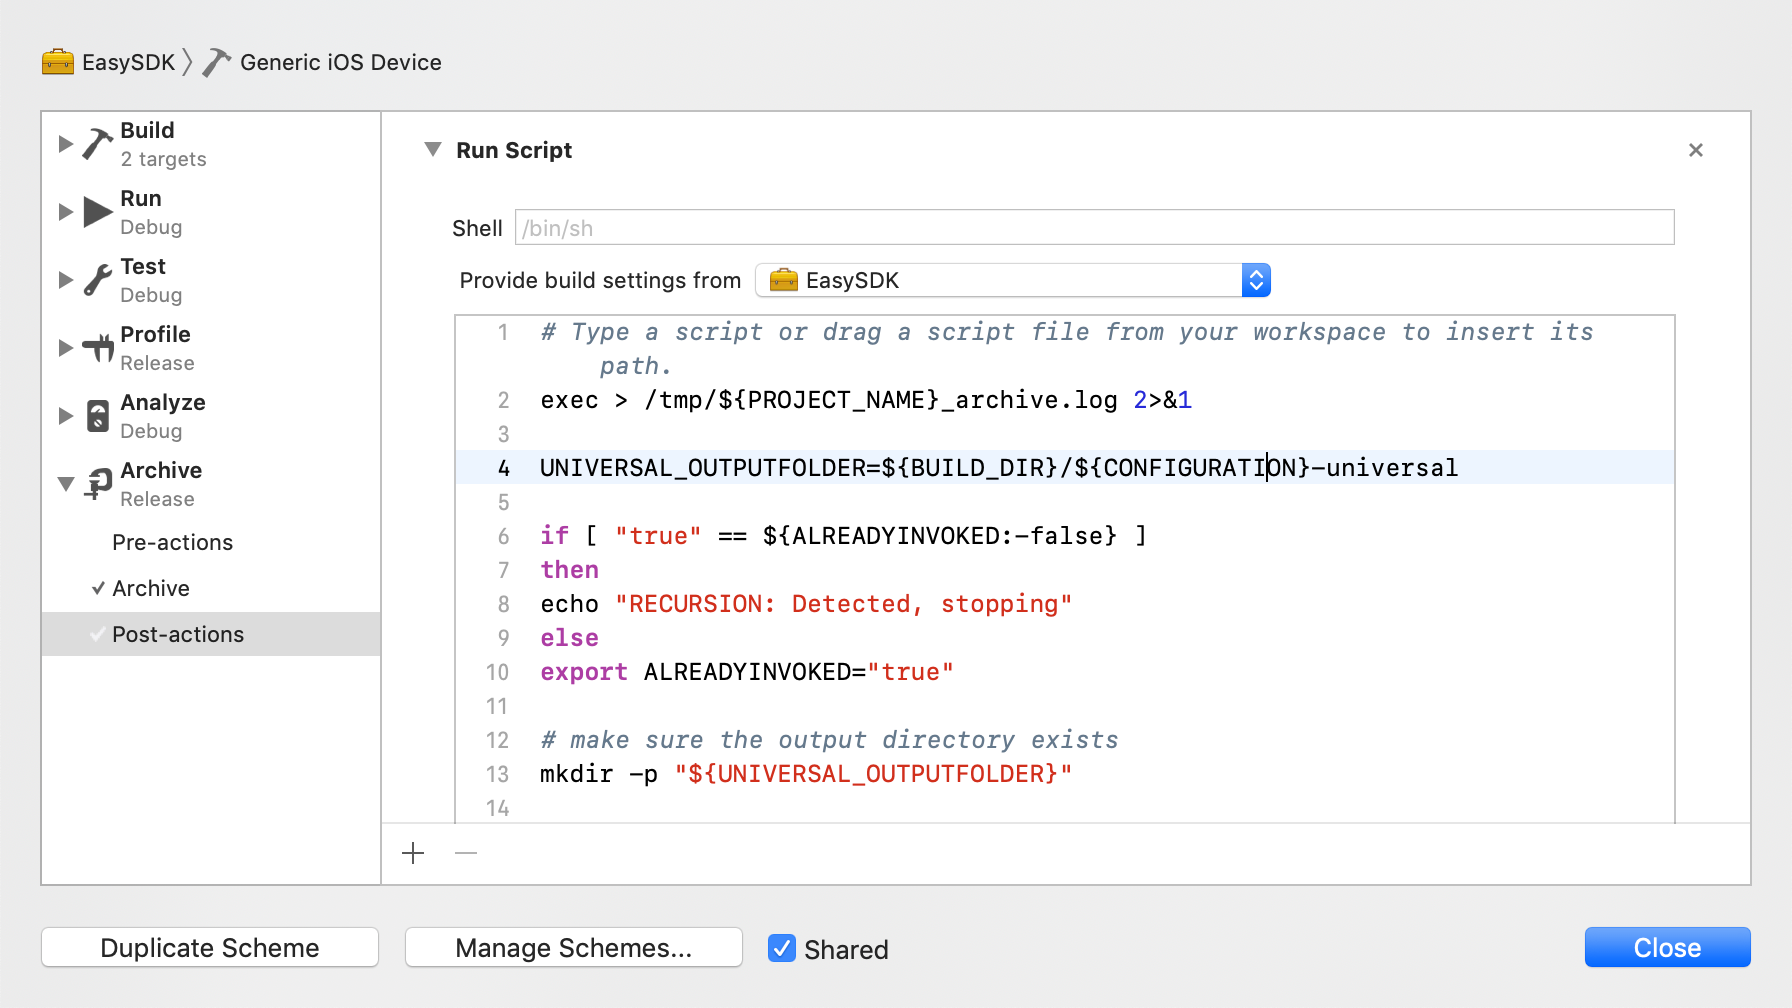This screenshot has height=1008, width=1792.
Task: Collapse the Archive section triangle
Action: [66, 484]
